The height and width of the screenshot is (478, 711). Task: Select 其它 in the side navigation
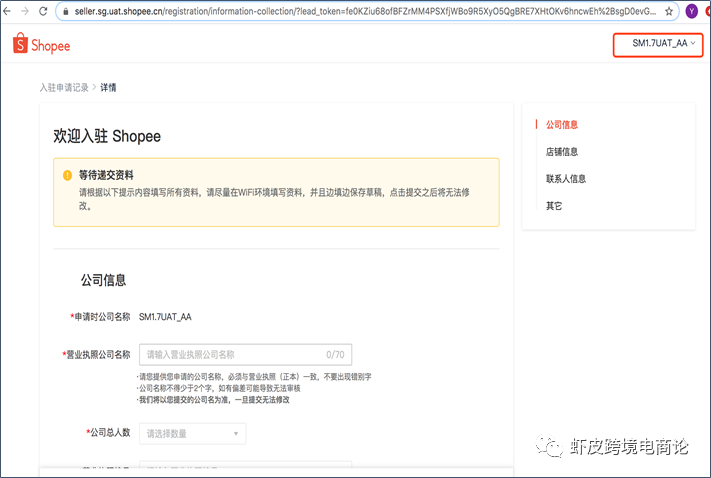(554, 206)
